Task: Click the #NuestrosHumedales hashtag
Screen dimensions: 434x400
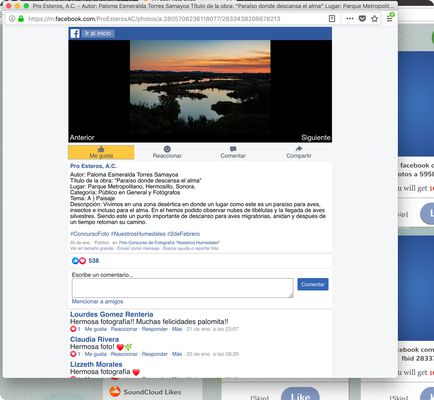Action: click(138, 234)
